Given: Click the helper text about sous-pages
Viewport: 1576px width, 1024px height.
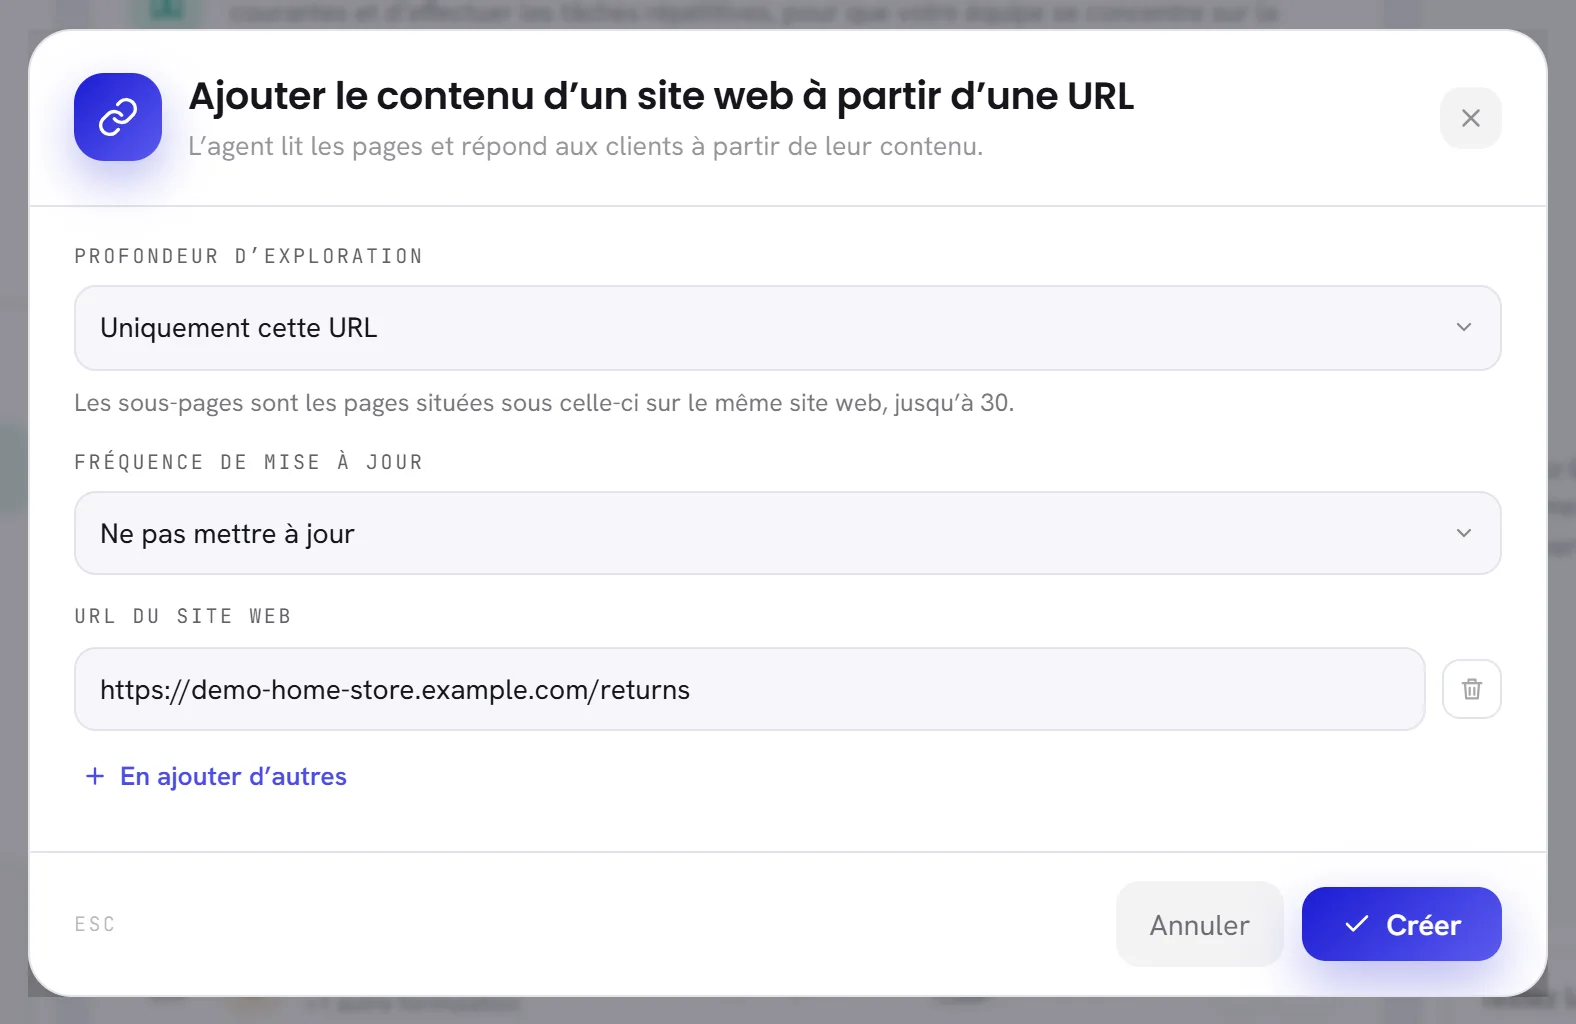Looking at the screenshot, I should point(544,403).
